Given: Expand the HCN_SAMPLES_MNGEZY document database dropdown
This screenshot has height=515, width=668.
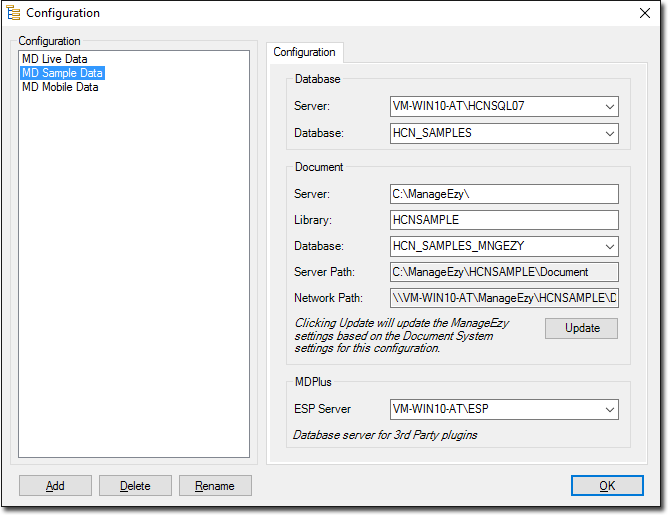Looking at the screenshot, I should (609, 246).
